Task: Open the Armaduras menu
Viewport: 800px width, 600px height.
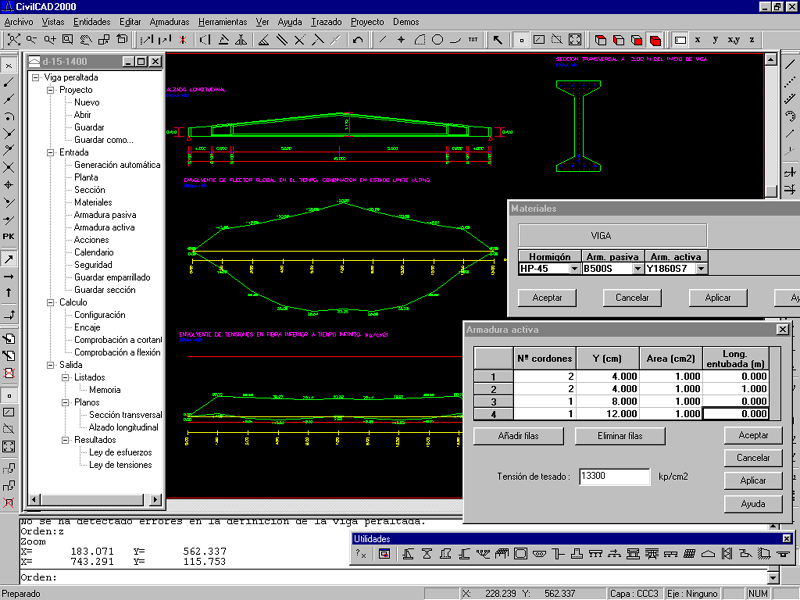Action: 169,21
